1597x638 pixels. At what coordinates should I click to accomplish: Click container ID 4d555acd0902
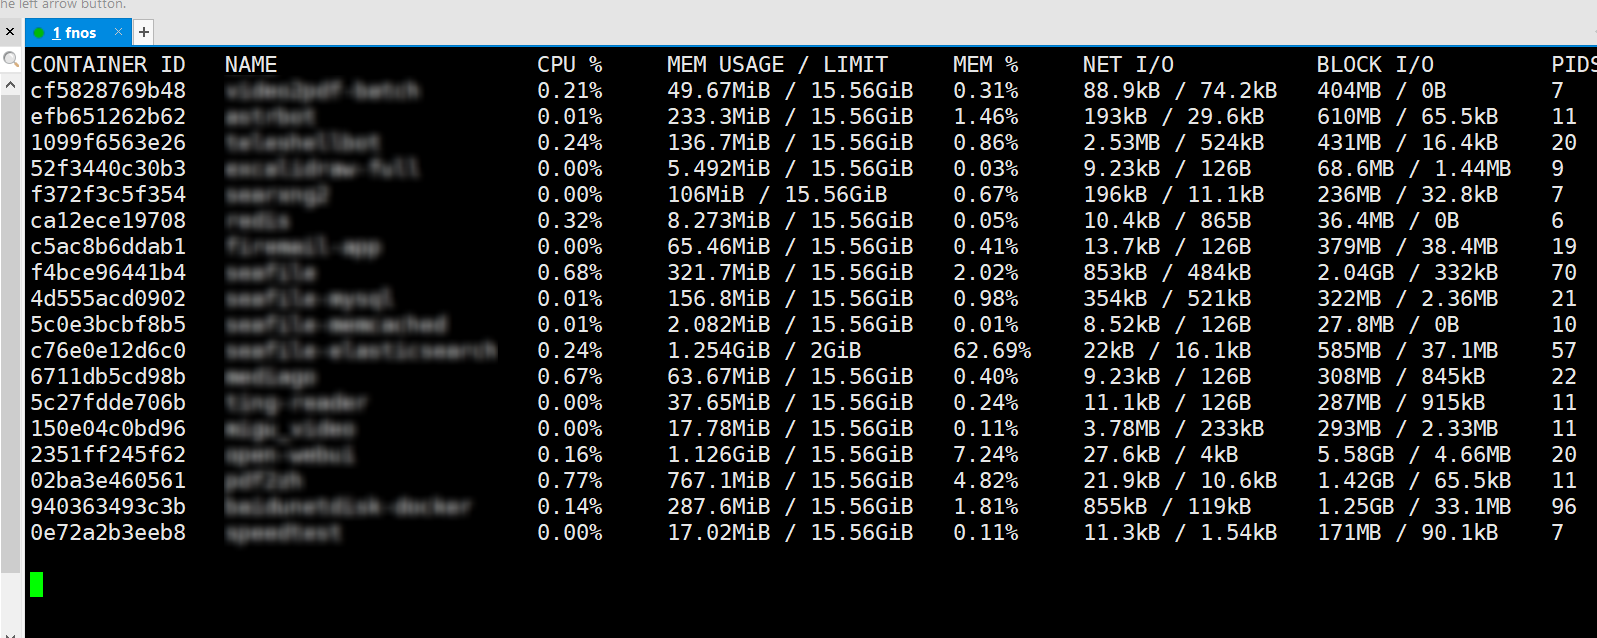click(108, 299)
